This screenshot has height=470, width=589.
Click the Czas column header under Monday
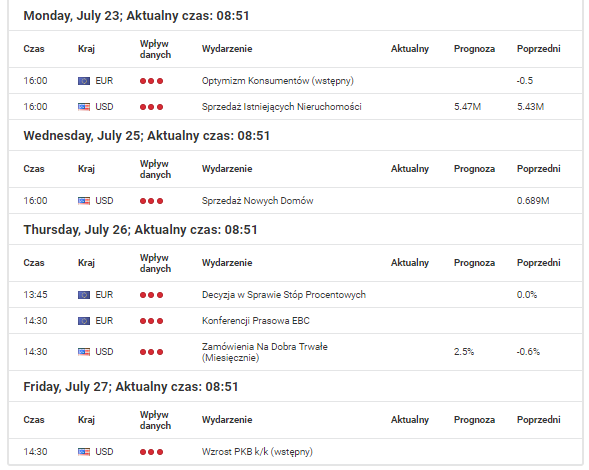34,49
